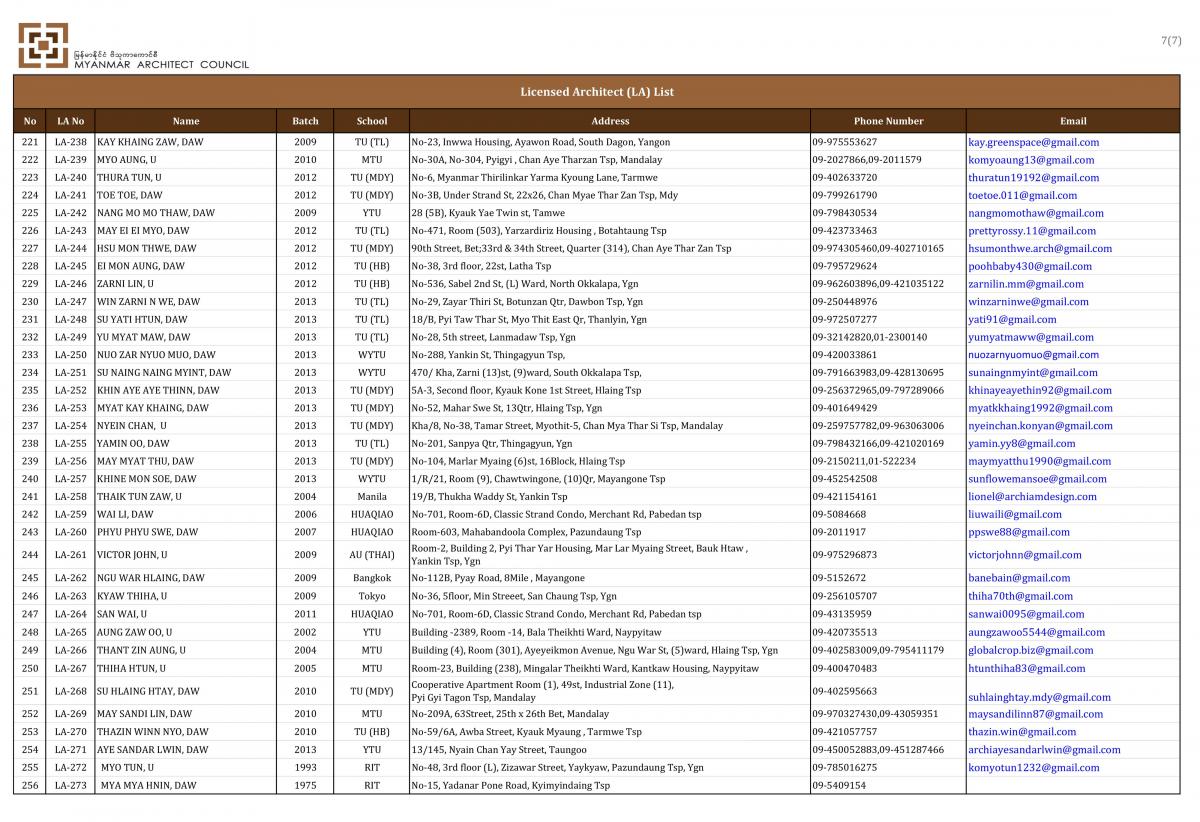Open email liuwaili@gmail.com

click(1015, 515)
